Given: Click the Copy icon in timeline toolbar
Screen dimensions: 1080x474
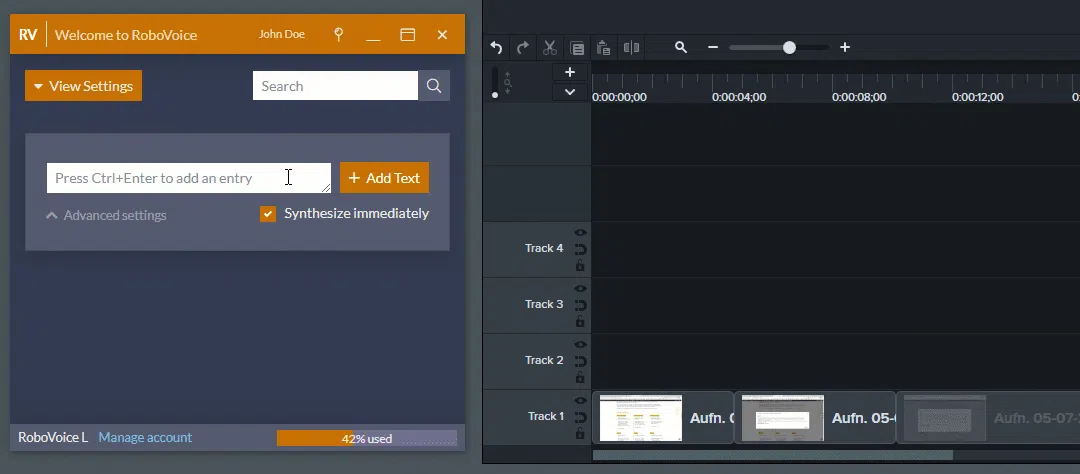Looking at the screenshot, I should 577,48.
